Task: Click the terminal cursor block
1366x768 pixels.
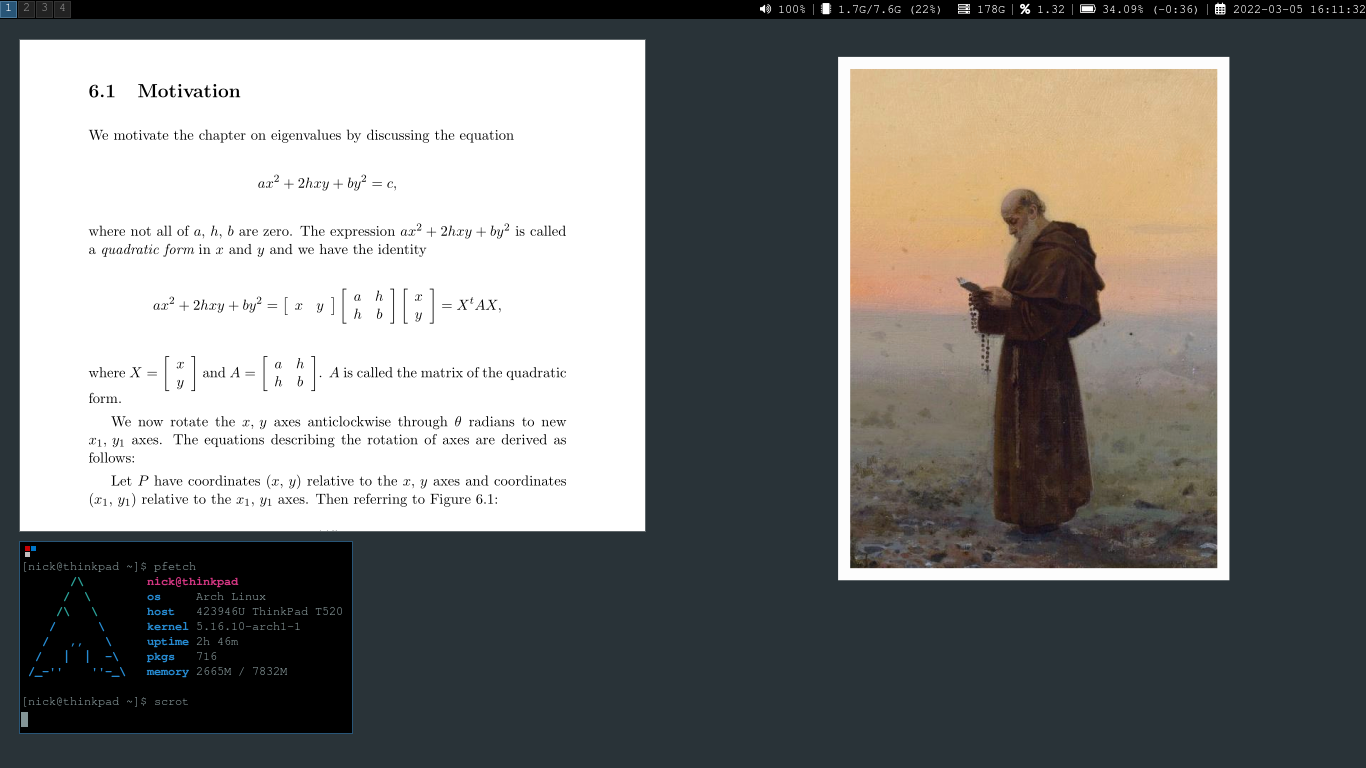Action: (x=25, y=719)
